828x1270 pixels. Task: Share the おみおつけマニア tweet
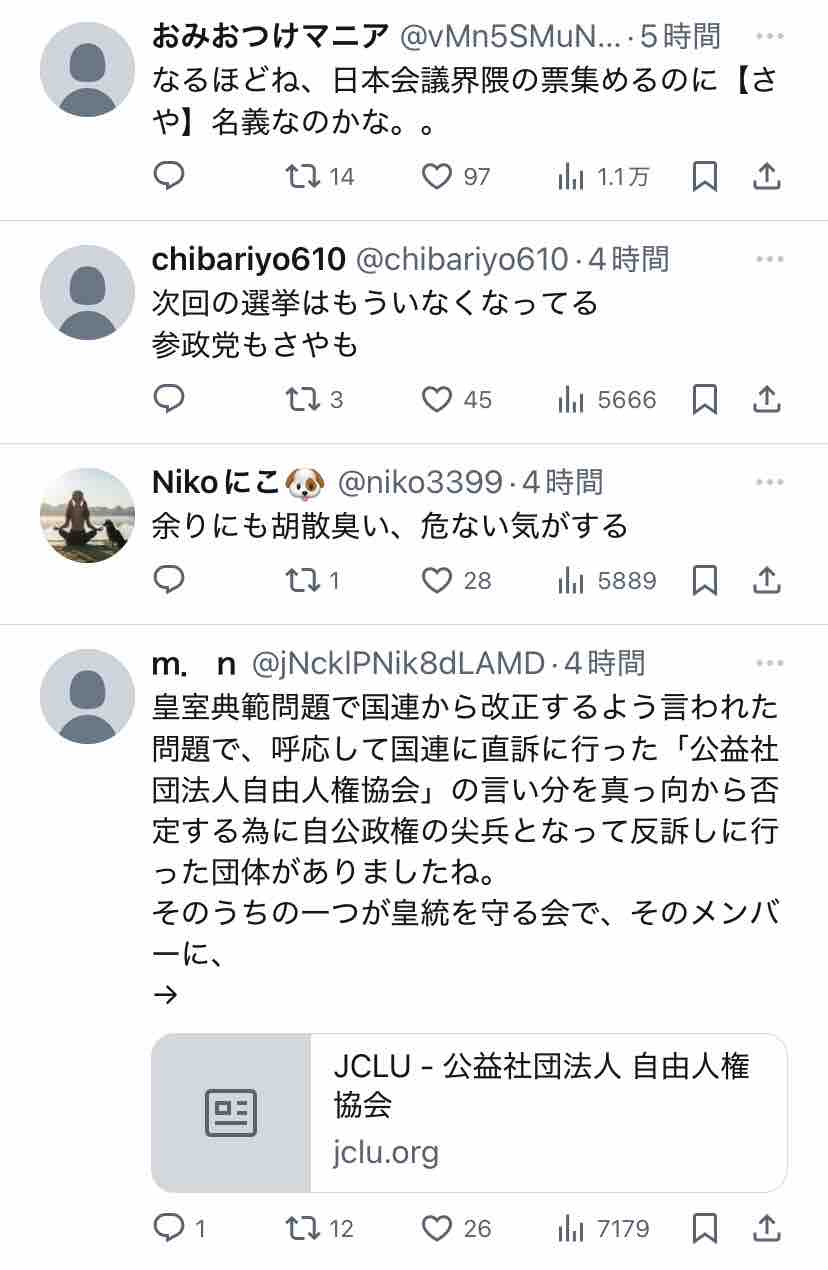(766, 177)
